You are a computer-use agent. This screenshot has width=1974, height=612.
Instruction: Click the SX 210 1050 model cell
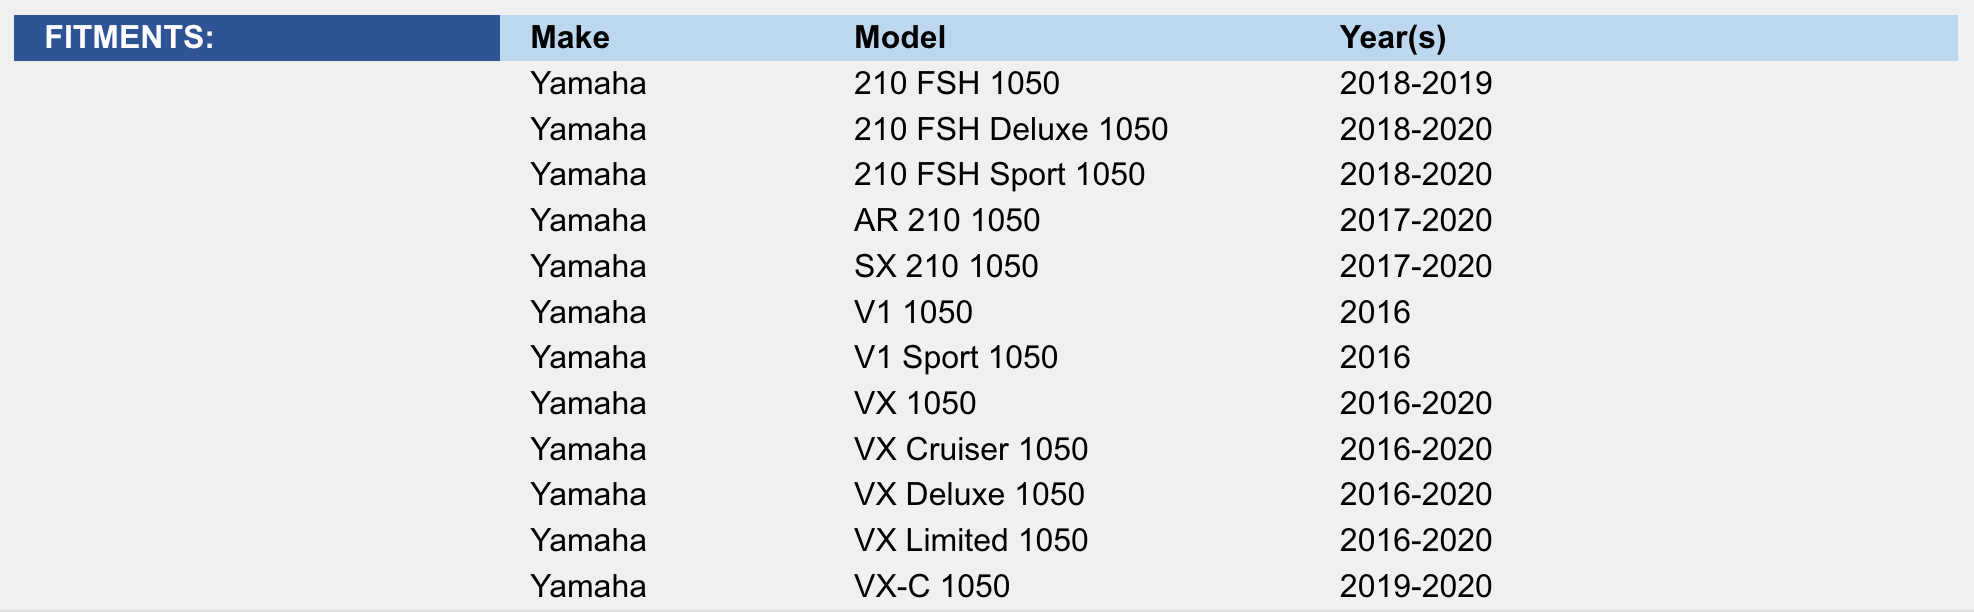click(945, 266)
